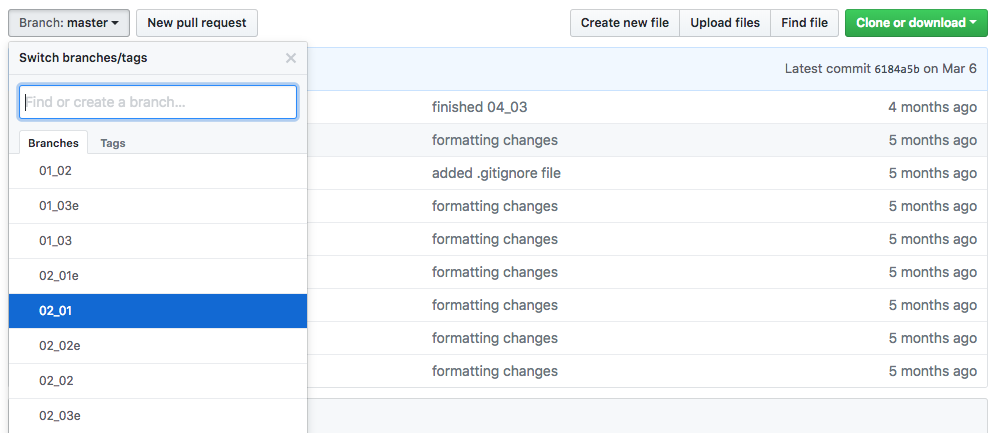Open Find file

[x=804, y=23]
